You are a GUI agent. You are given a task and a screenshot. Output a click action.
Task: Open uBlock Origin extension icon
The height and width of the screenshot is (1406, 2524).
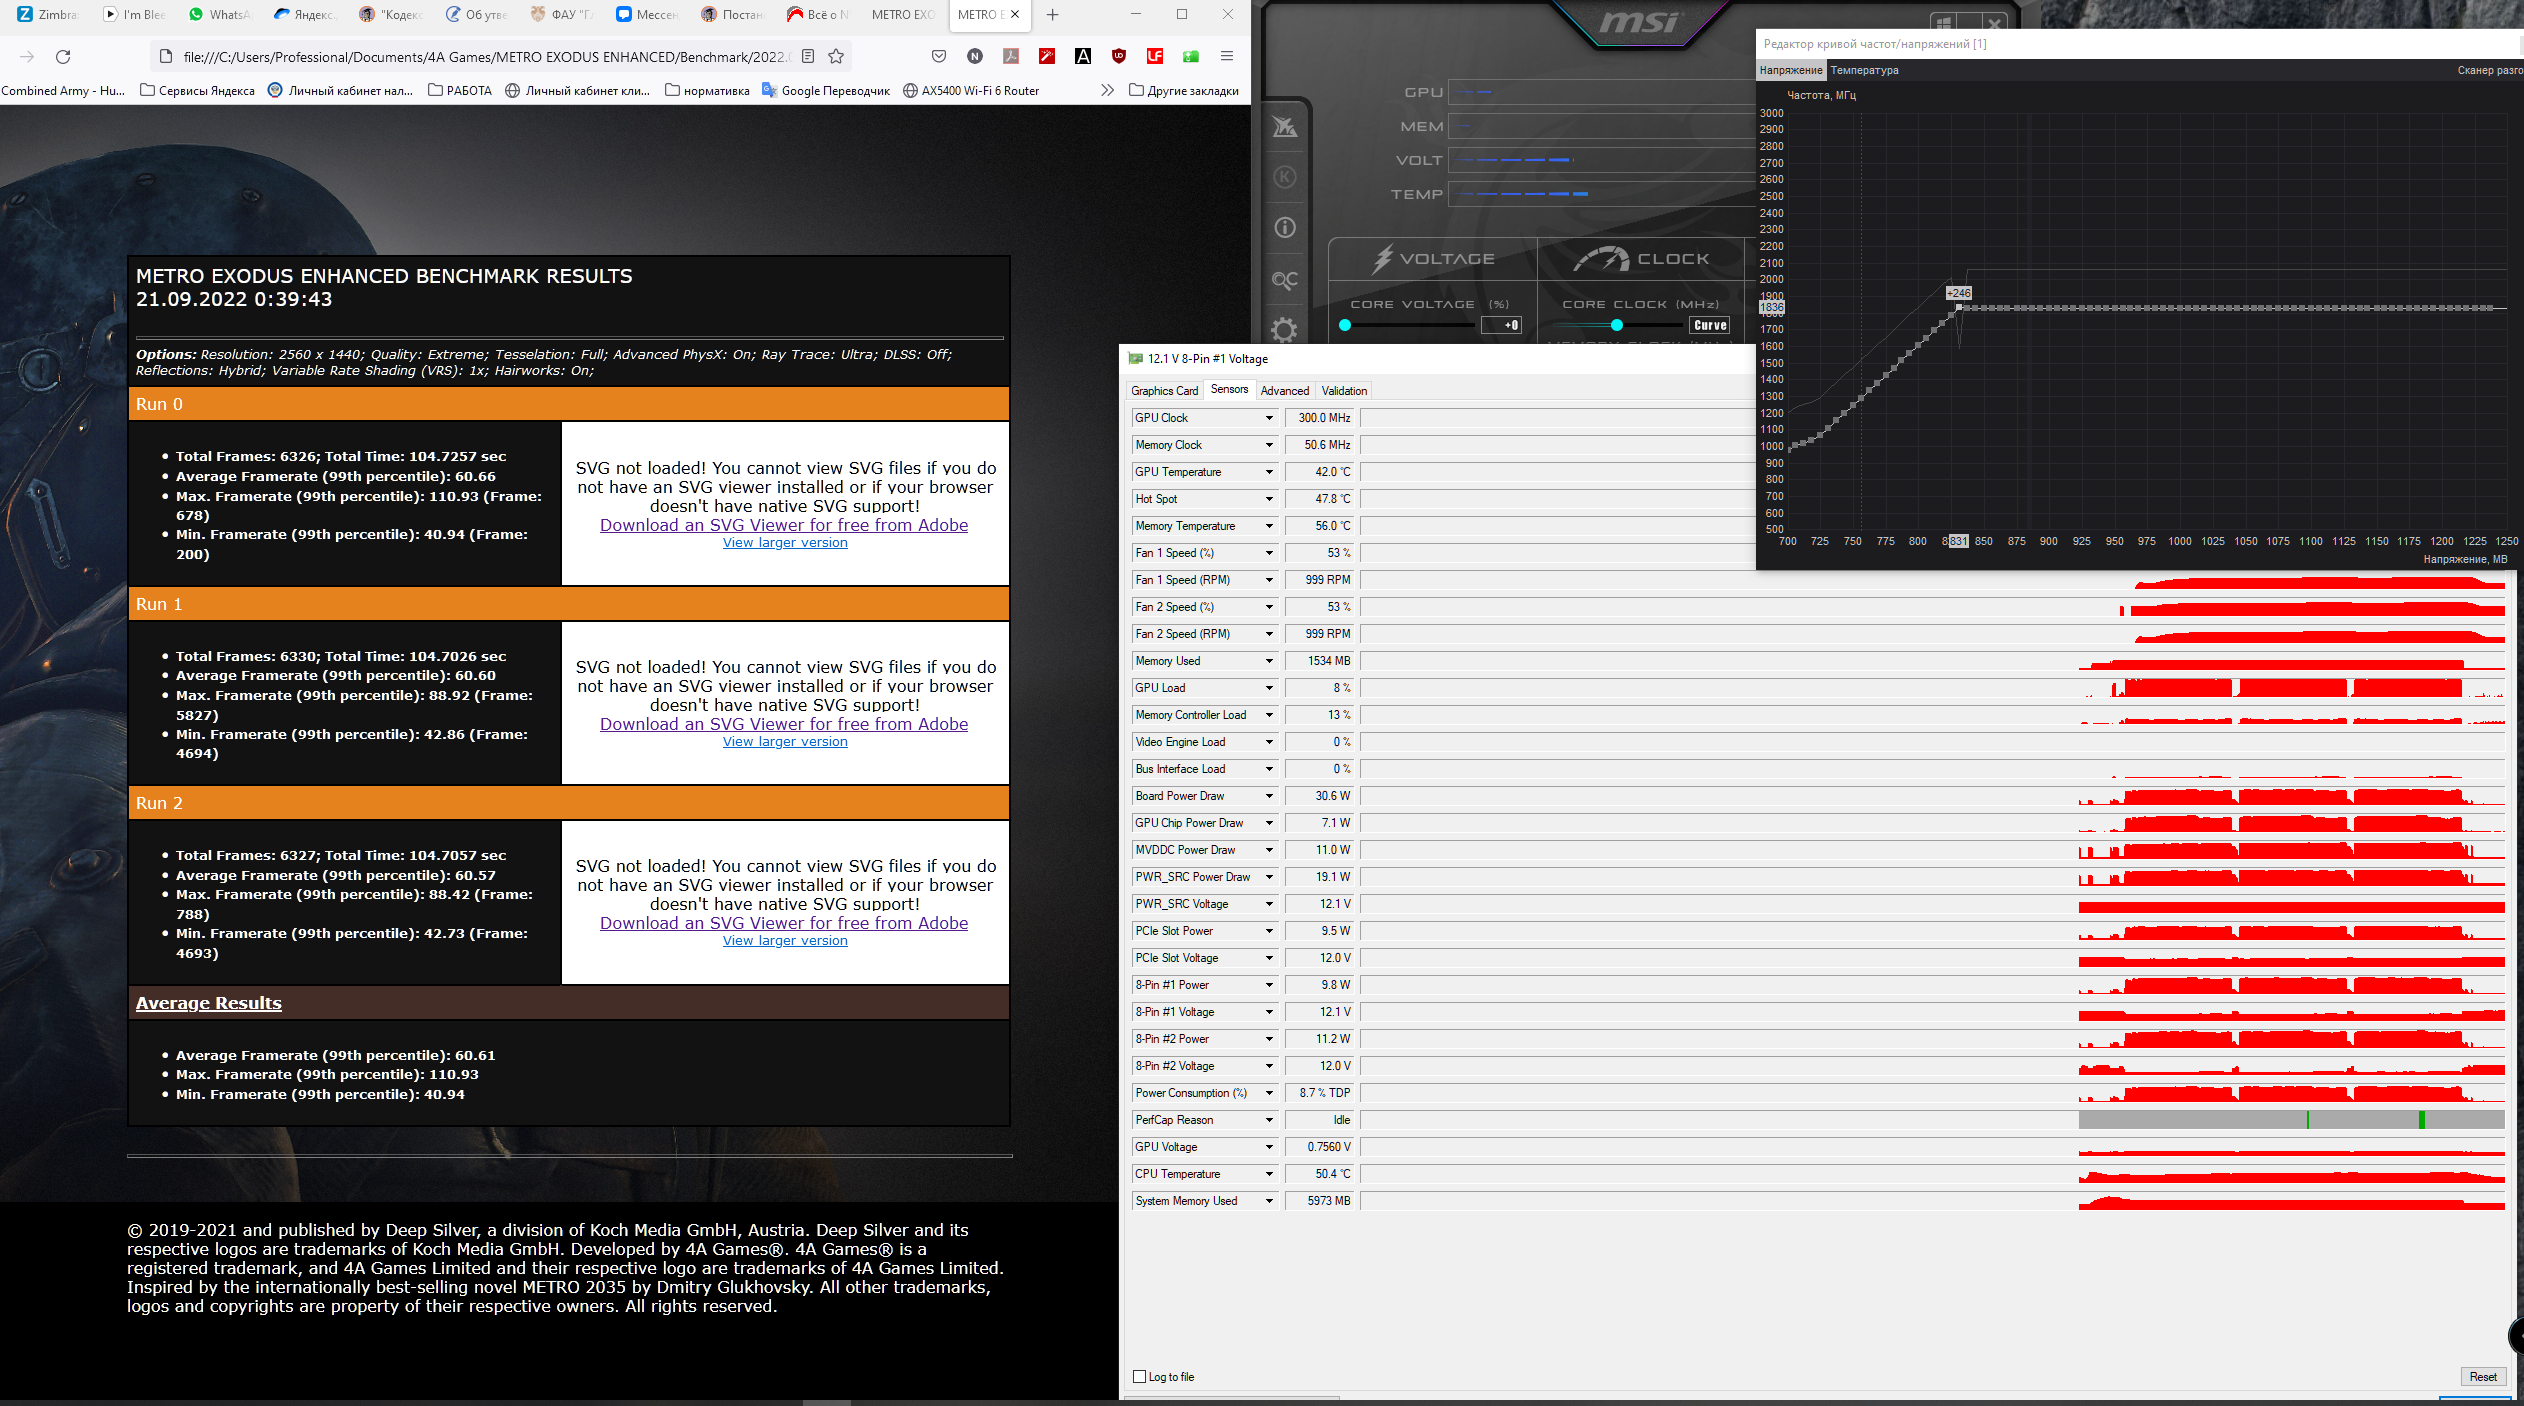pyautogui.click(x=1119, y=57)
